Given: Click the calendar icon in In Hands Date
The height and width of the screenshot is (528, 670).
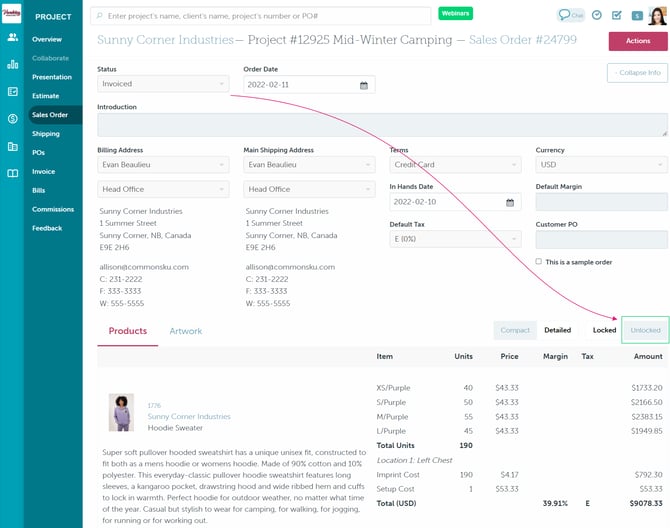Looking at the screenshot, I should click(x=510, y=202).
